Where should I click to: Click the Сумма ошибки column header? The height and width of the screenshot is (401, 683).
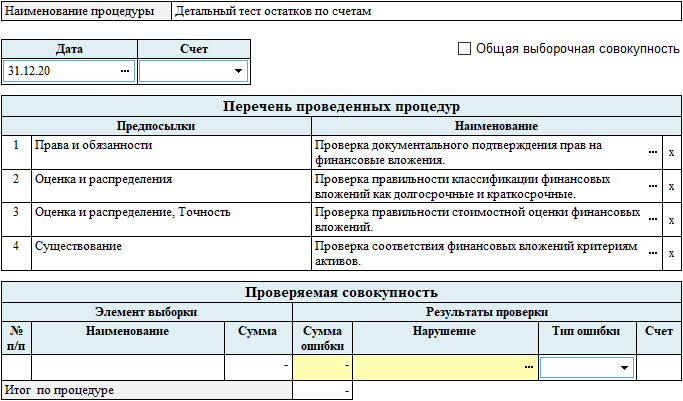pyautogui.click(x=322, y=338)
